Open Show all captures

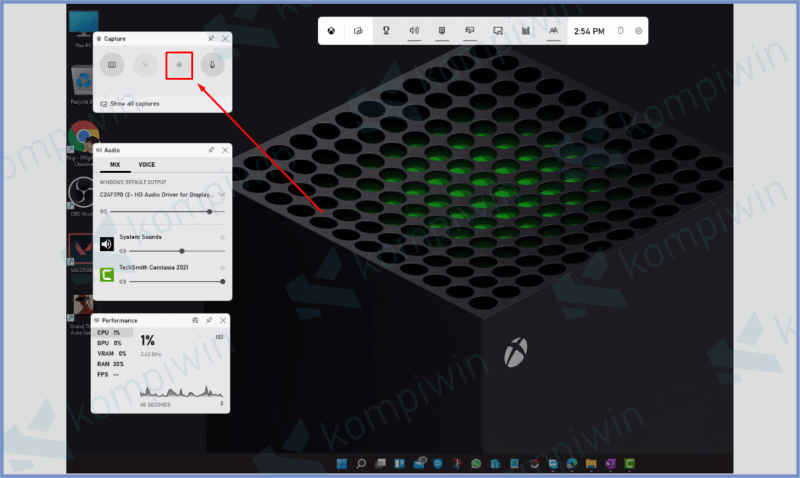[x=130, y=104]
